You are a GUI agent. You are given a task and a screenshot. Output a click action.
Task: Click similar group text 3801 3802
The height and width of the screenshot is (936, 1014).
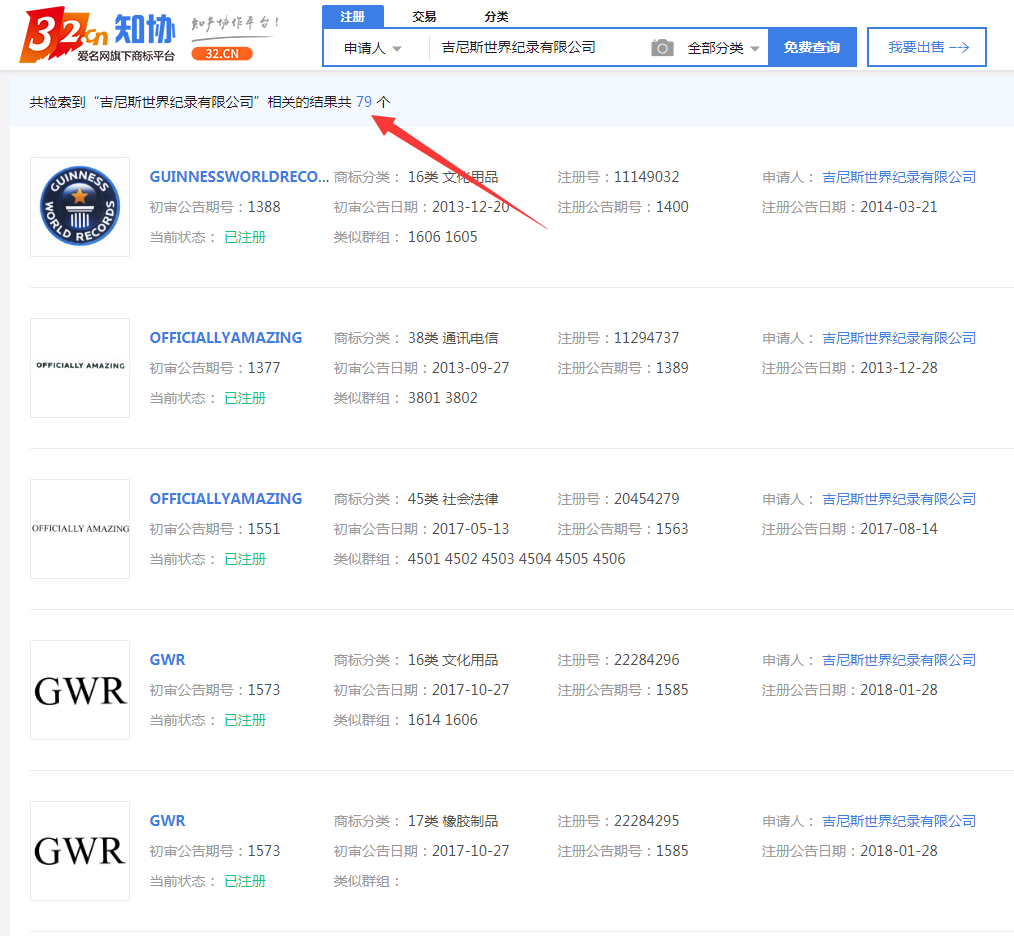coord(442,398)
